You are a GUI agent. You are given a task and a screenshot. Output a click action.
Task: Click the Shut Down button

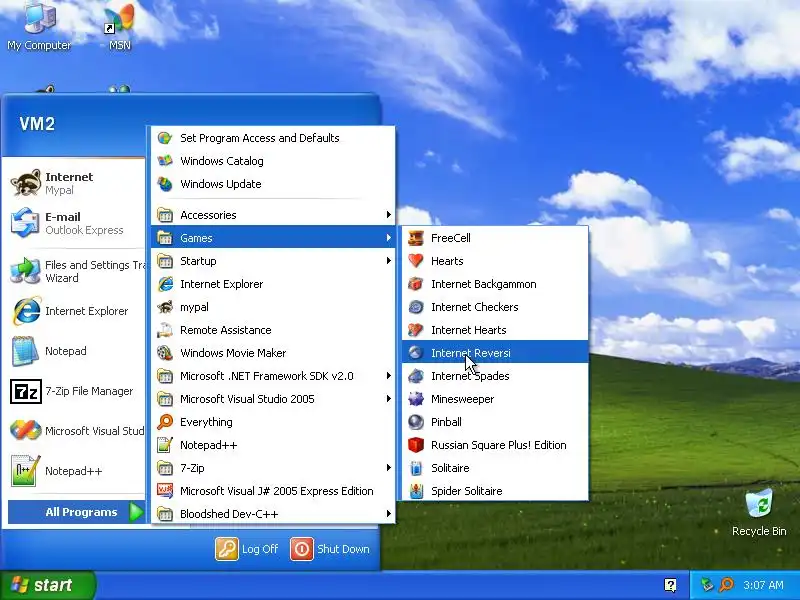point(330,549)
